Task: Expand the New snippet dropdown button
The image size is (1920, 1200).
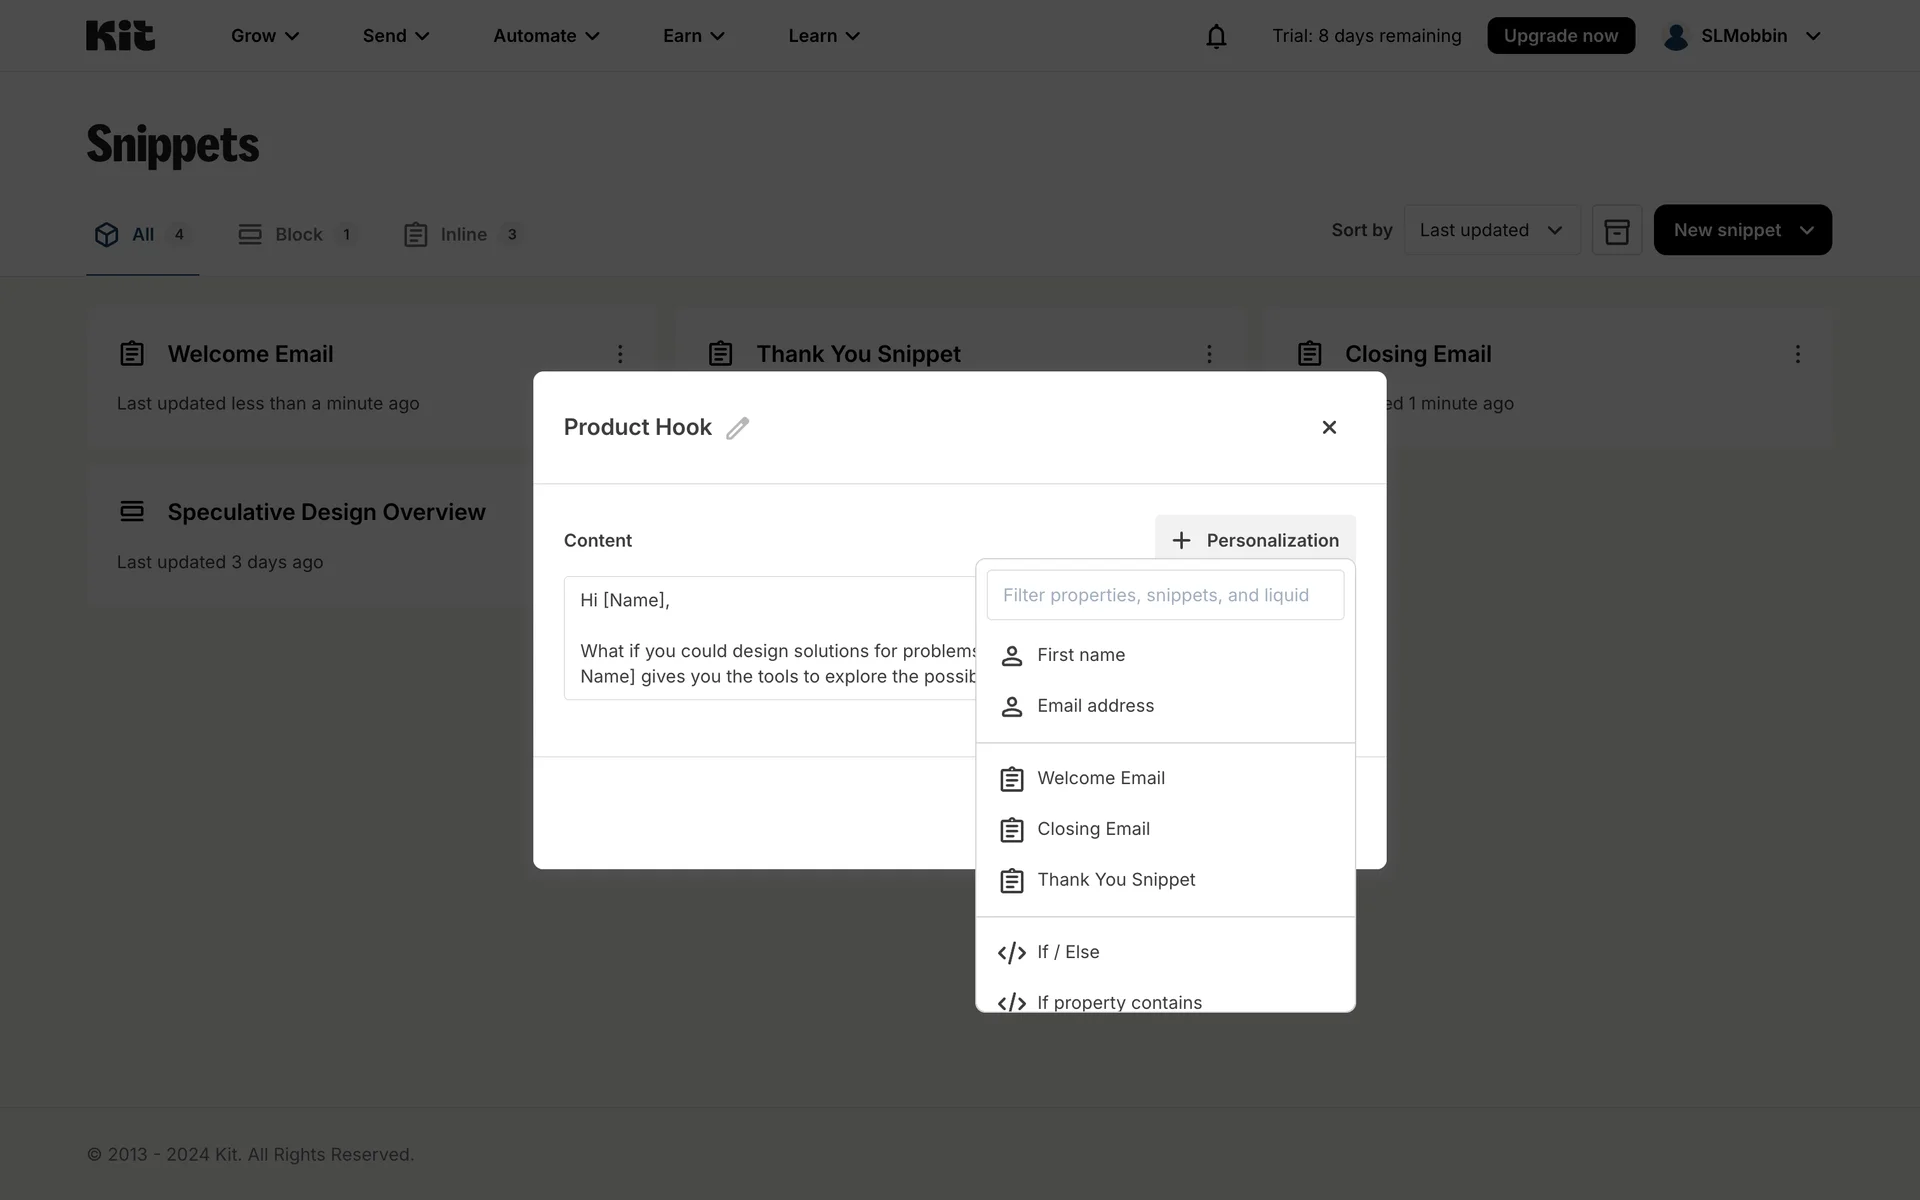Action: (1741, 231)
